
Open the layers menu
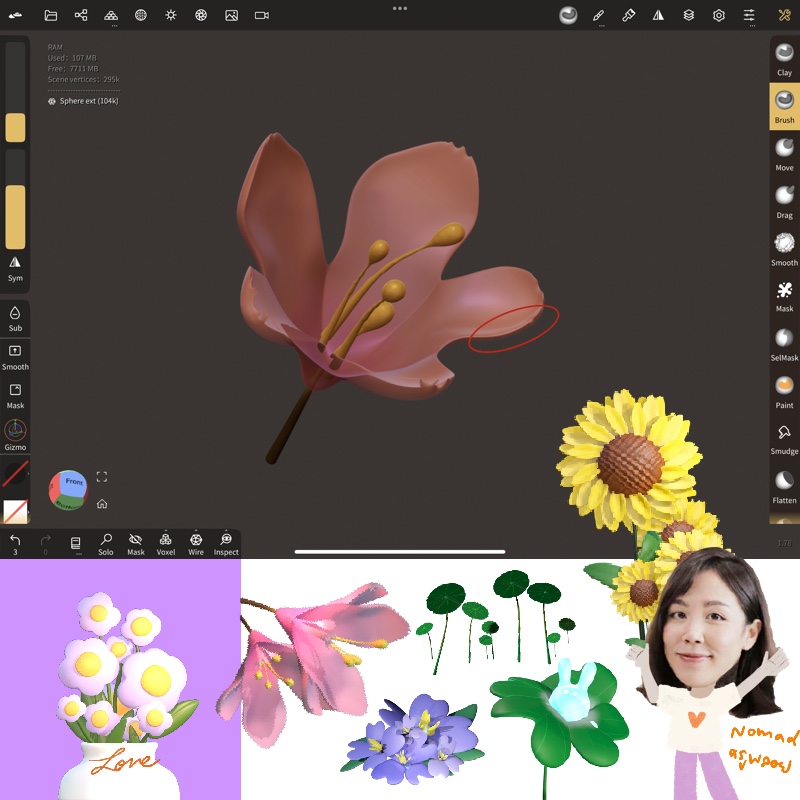(689, 16)
